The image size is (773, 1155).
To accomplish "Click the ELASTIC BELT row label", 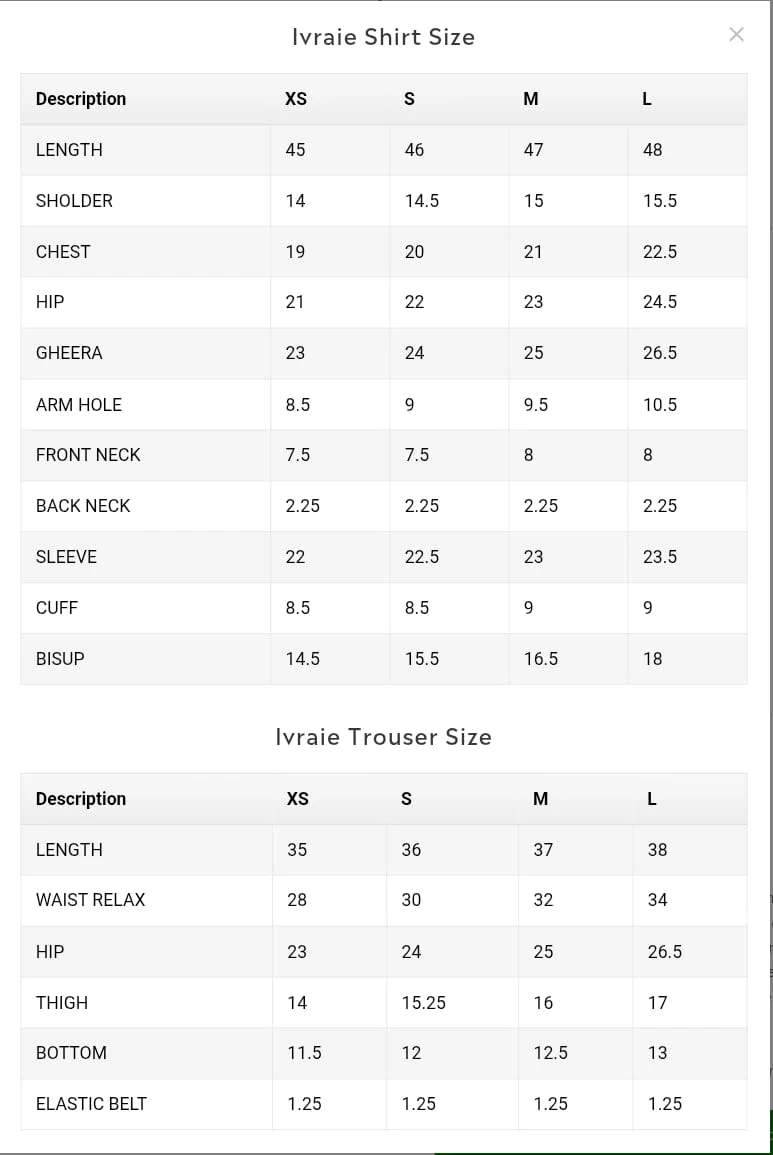I will click(x=91, y=1104).
